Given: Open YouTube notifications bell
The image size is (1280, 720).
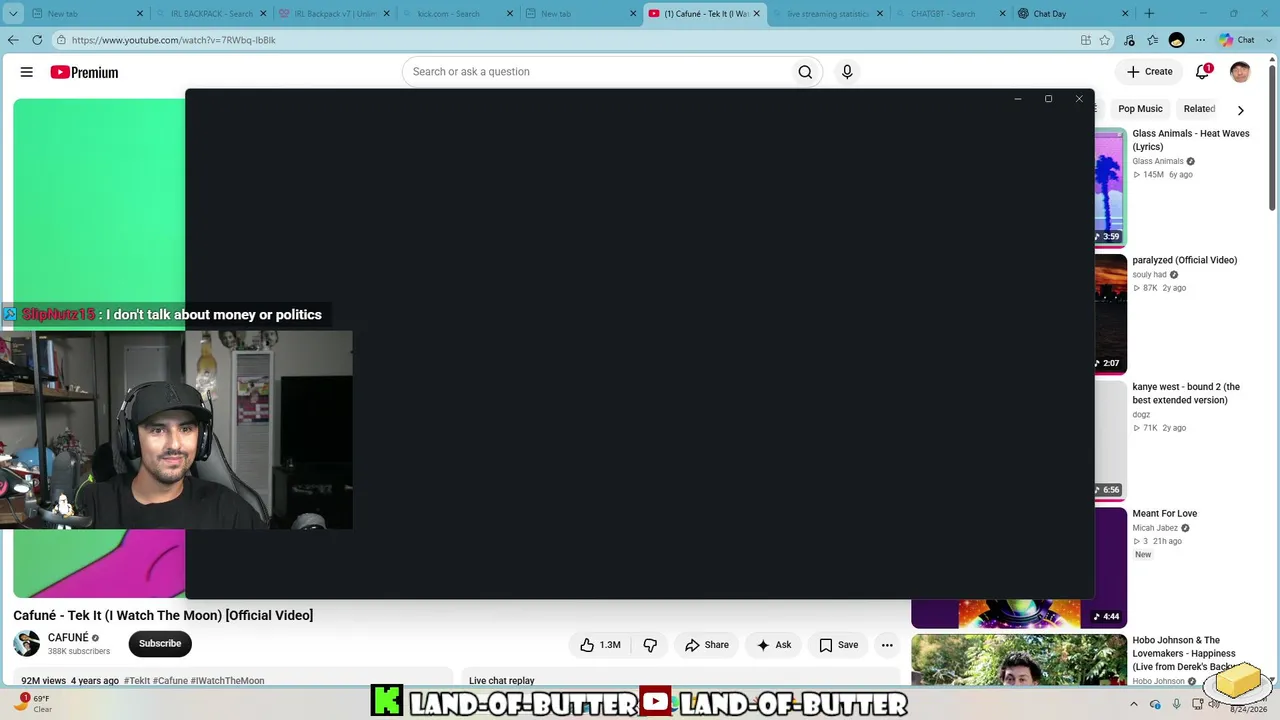Looking at the screenshot, I should [x=1203, y=72].
